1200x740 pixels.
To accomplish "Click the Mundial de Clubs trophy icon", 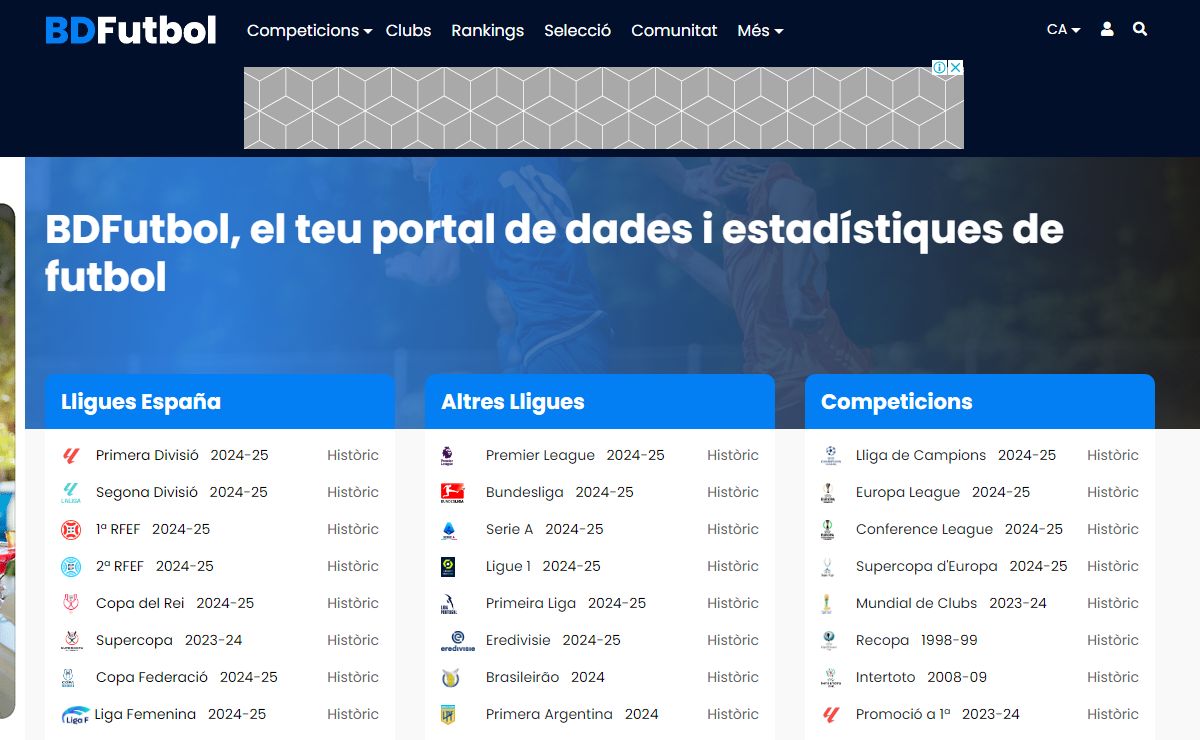I will [x=828, y=603].
